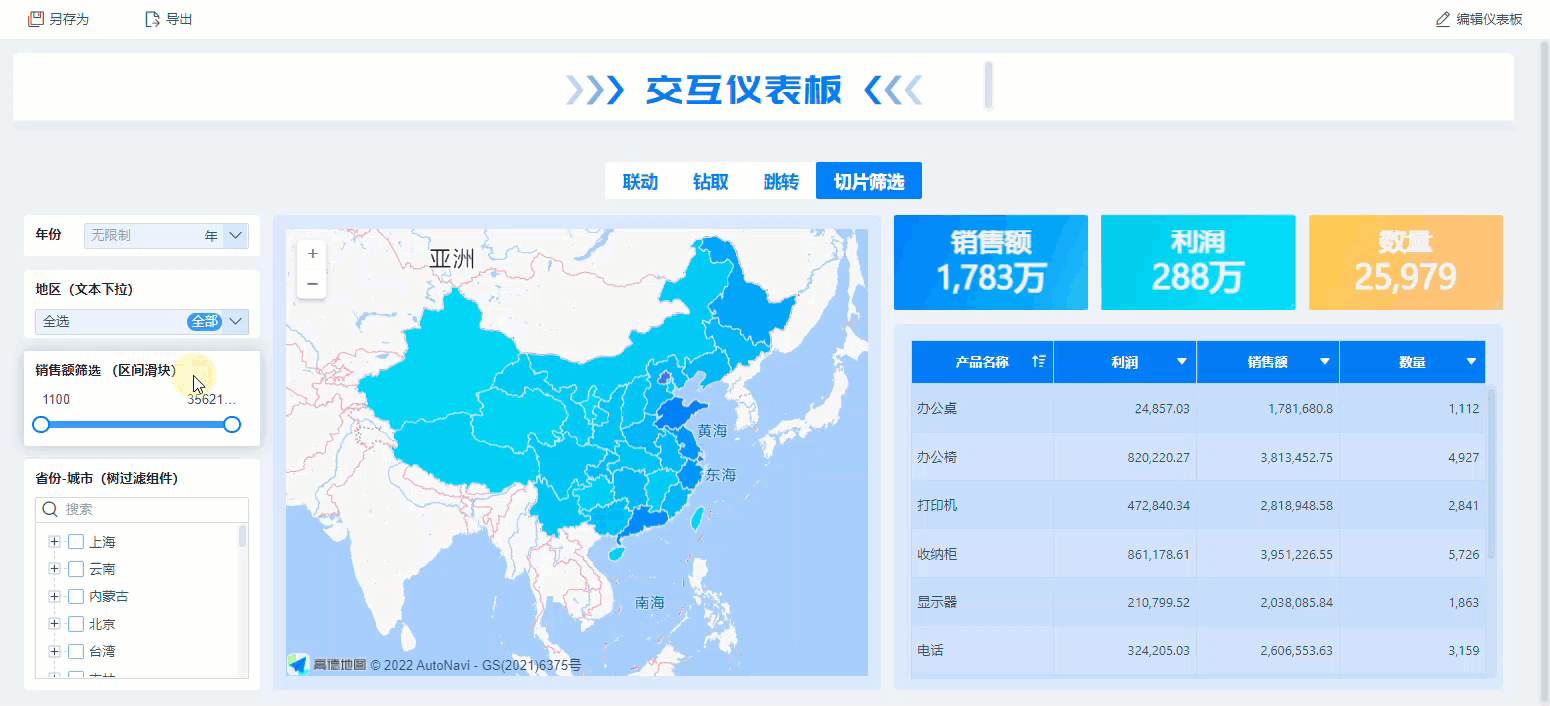Click the 交互仪表板 title text

743,90
